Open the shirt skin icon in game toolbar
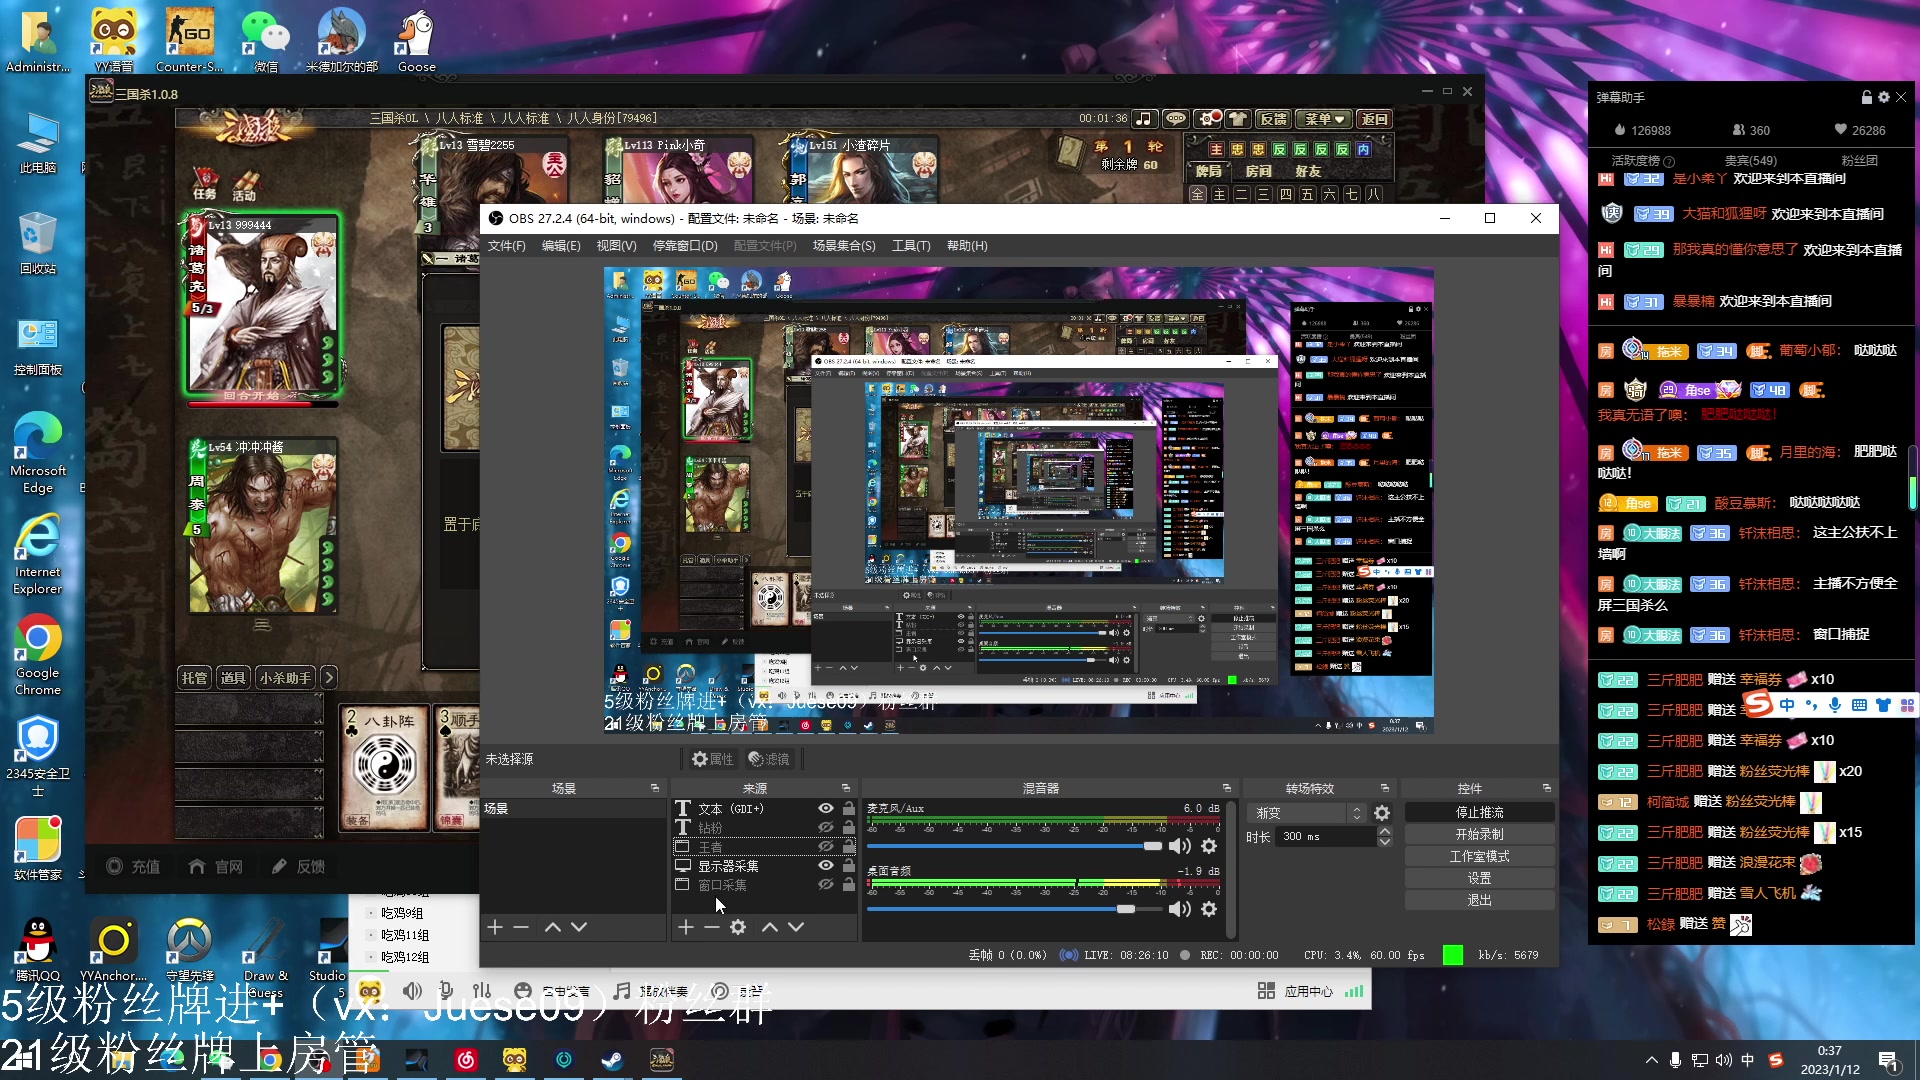 coord(1238,119)
